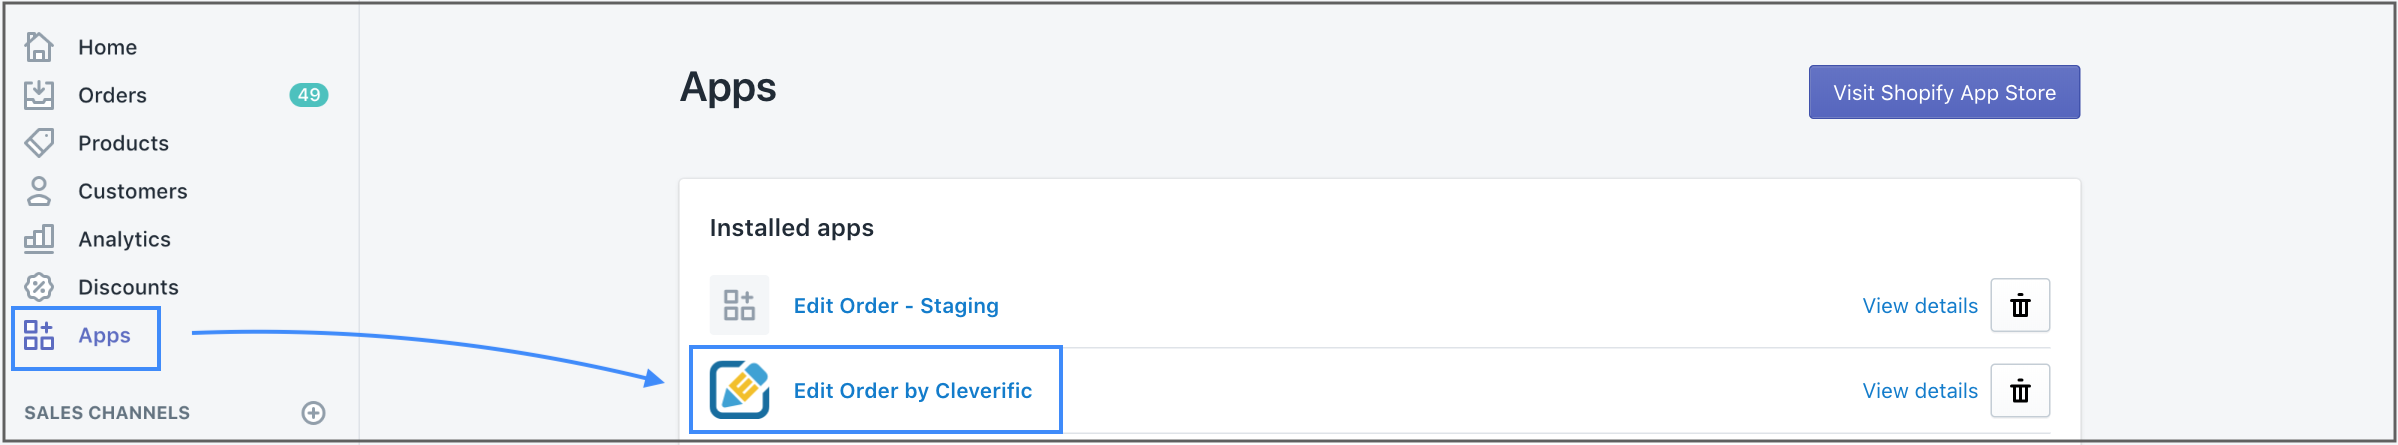Click the Edit Order by Cleverific app icon
This screenshot has height=445, width=2398.
coord(739,390)
